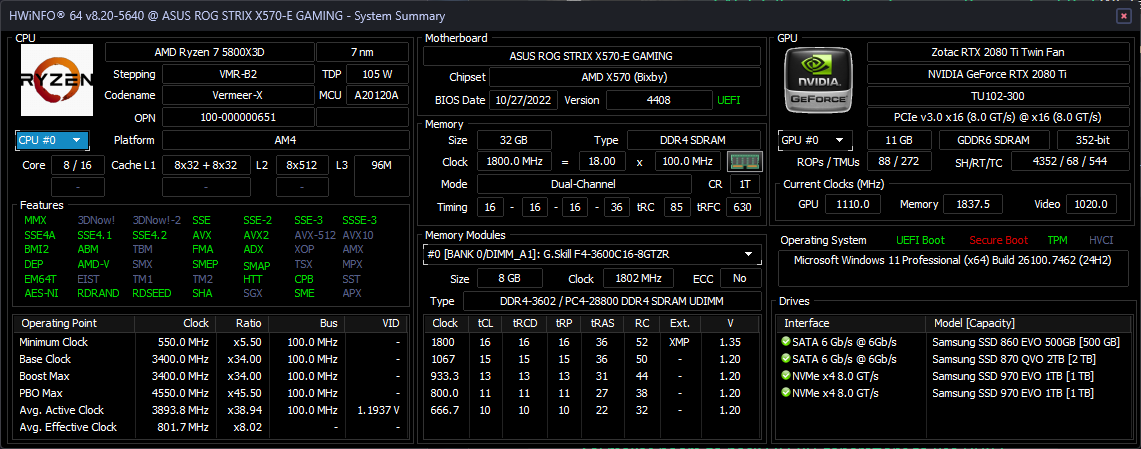Click the DDR4-3602 / PC4-28800 type field
This screenshot has width=1141, height=449.
tap(612, 301)
